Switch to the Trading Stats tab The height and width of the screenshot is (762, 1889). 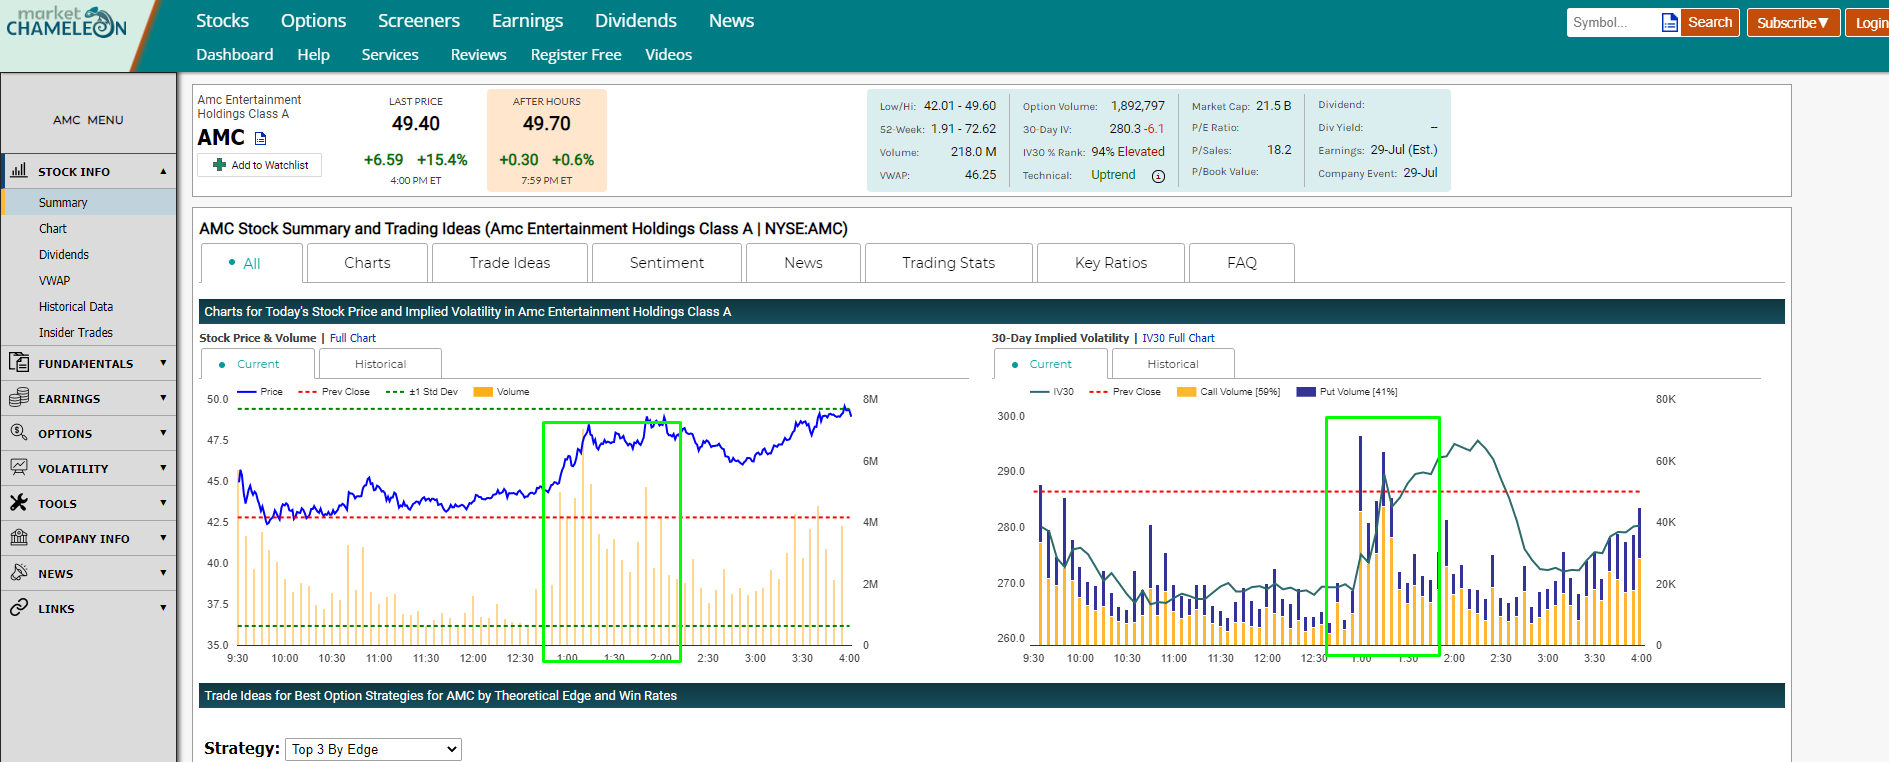948,263
